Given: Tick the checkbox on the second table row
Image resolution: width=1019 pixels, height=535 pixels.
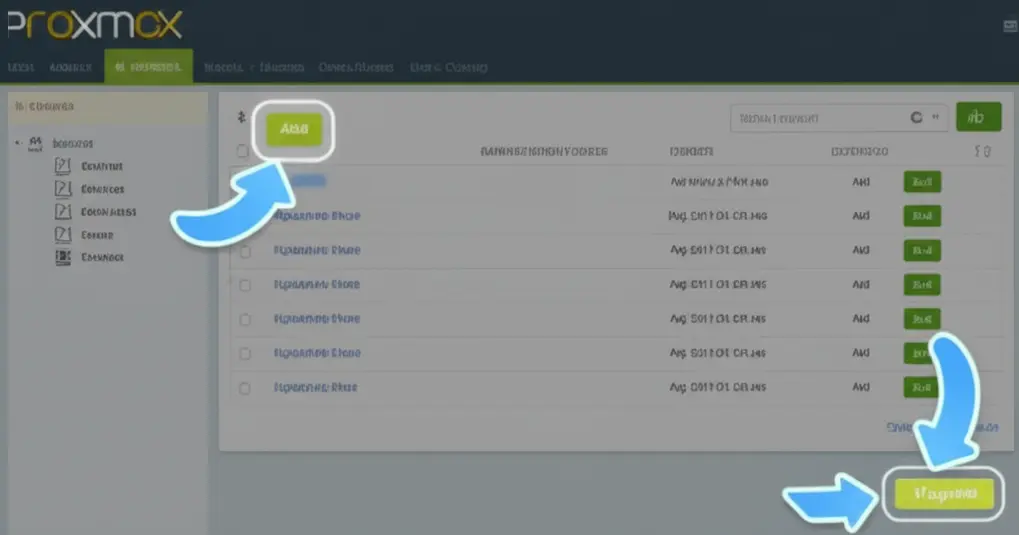Looking at the screenshot, I should 244,217.
